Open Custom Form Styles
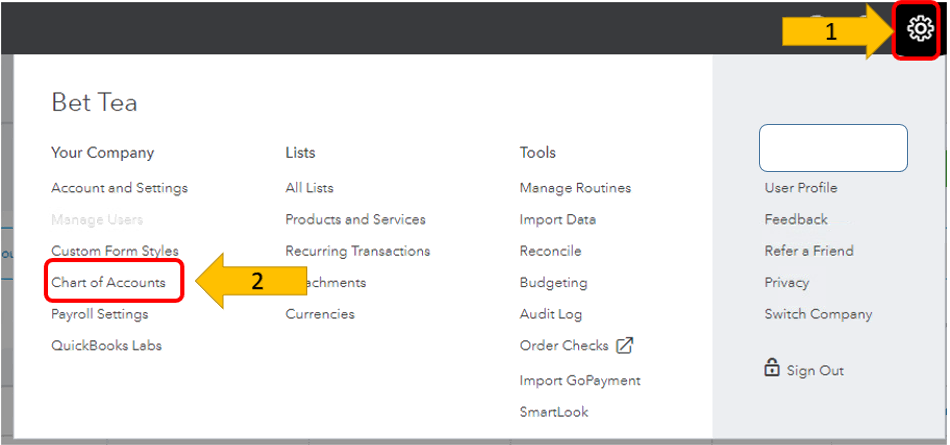Image resolution: width=950 pixels, height=445 pixels. (115, 251)
